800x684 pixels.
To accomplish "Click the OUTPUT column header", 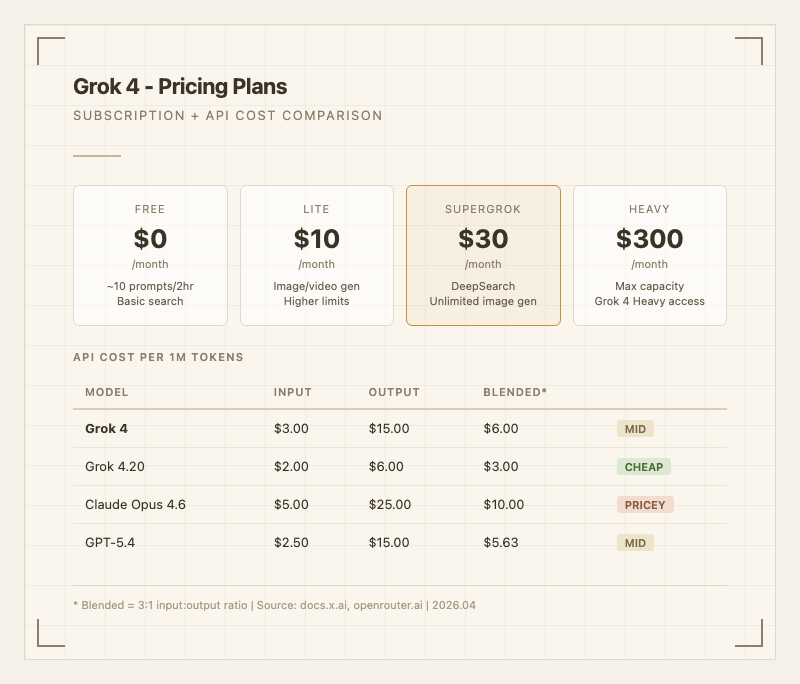I will coord(394,392).
